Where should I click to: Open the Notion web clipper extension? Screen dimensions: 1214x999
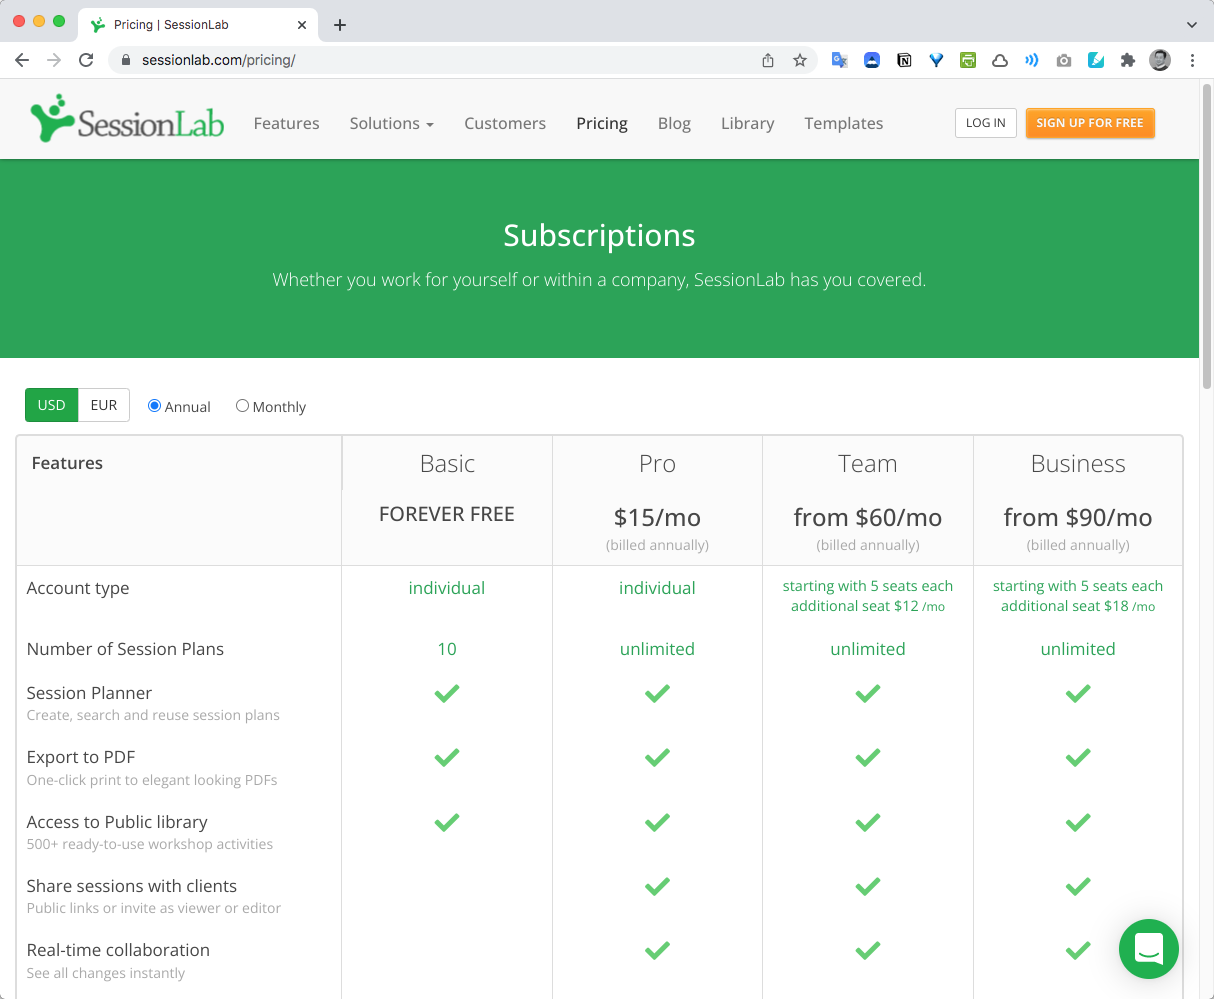tap(904, 60)
